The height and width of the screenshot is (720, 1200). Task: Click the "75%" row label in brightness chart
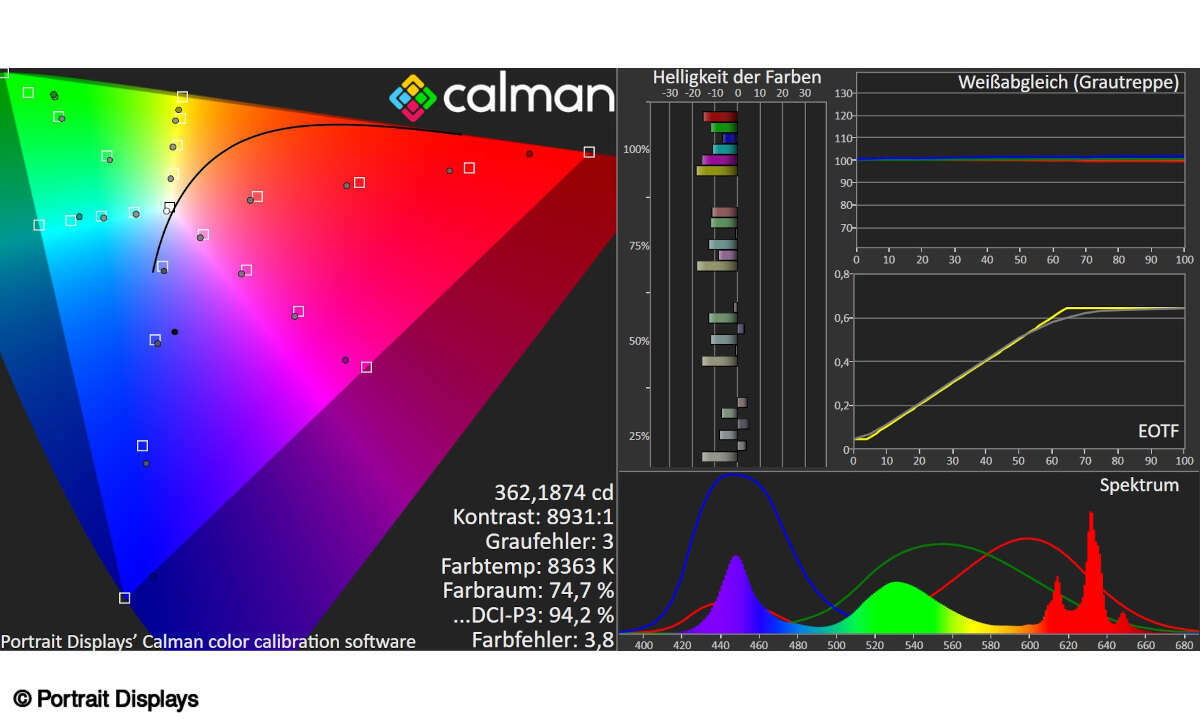[639, 245]
